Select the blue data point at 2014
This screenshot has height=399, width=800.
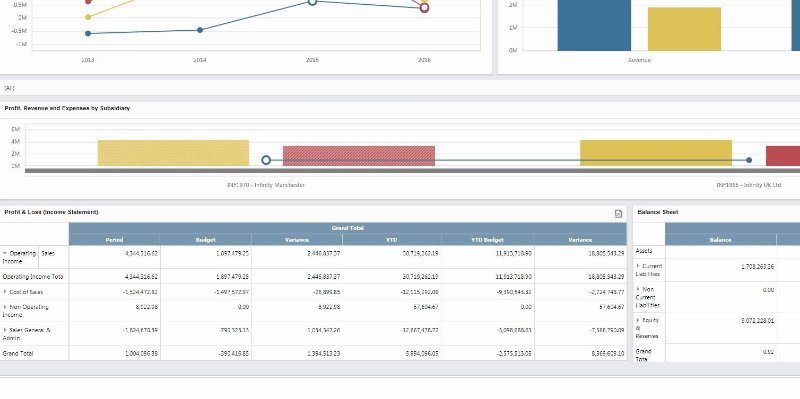pyautogui.click(x=200, y=30)
